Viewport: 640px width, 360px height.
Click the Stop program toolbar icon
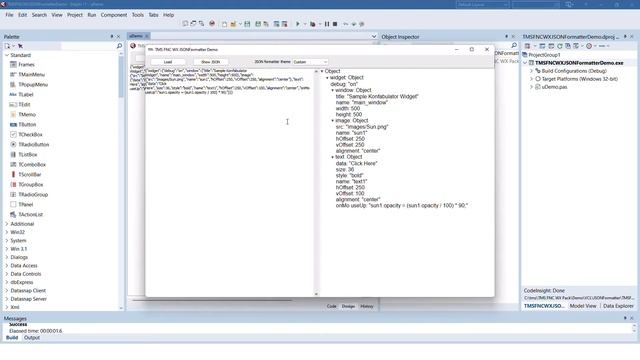(x=335, y=24)
